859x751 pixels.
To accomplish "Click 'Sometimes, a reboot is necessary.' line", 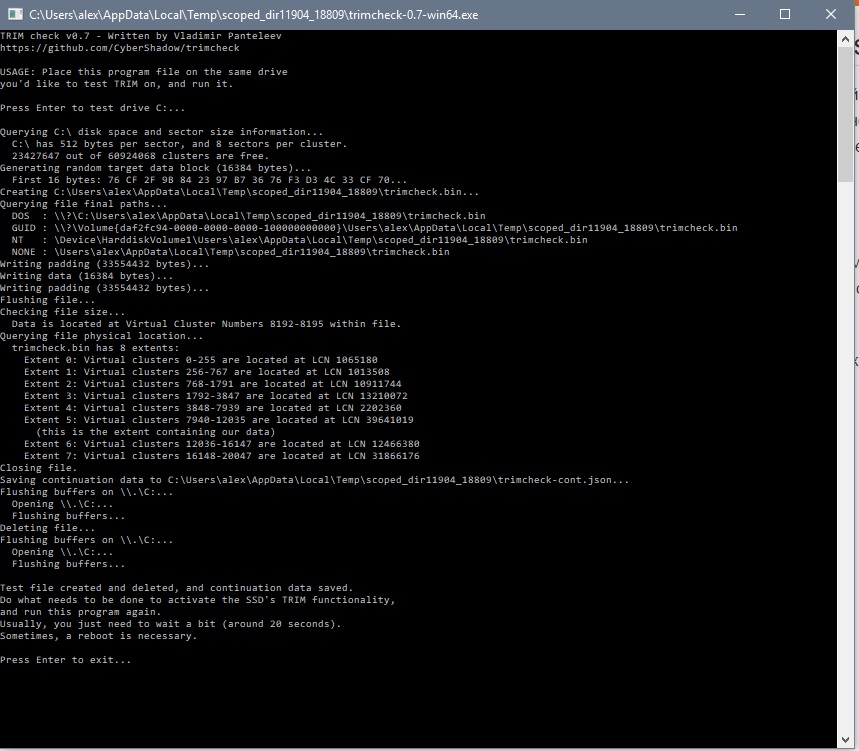I will [x=99, y=637].
